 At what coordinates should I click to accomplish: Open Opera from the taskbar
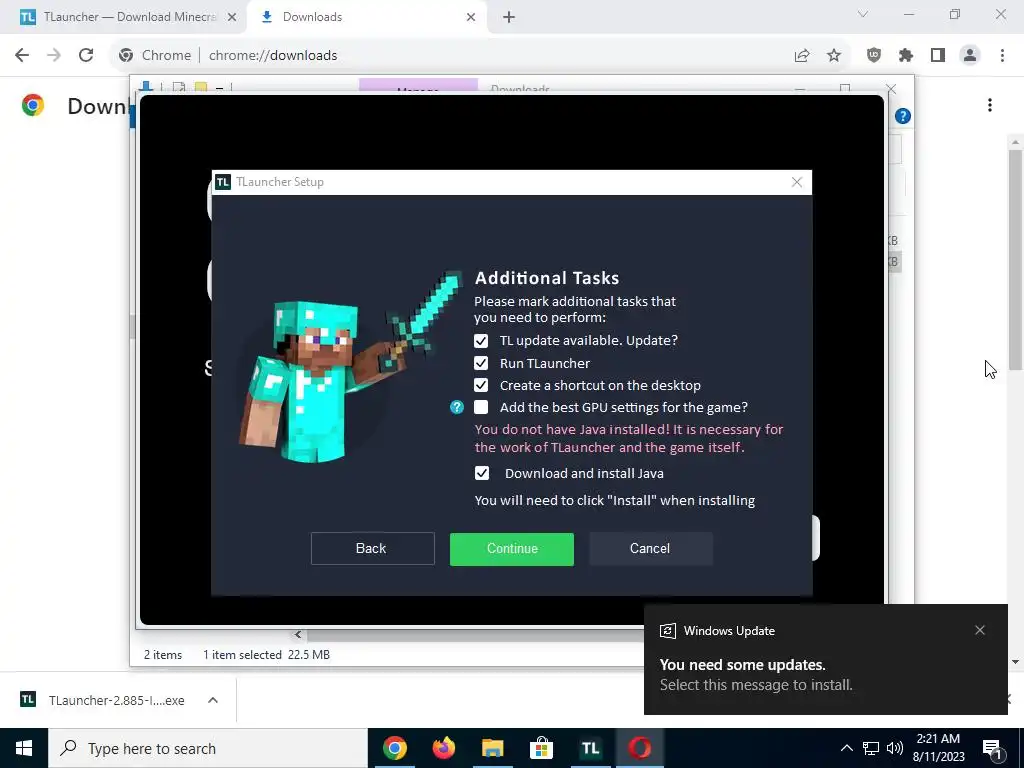click(639, 748)
